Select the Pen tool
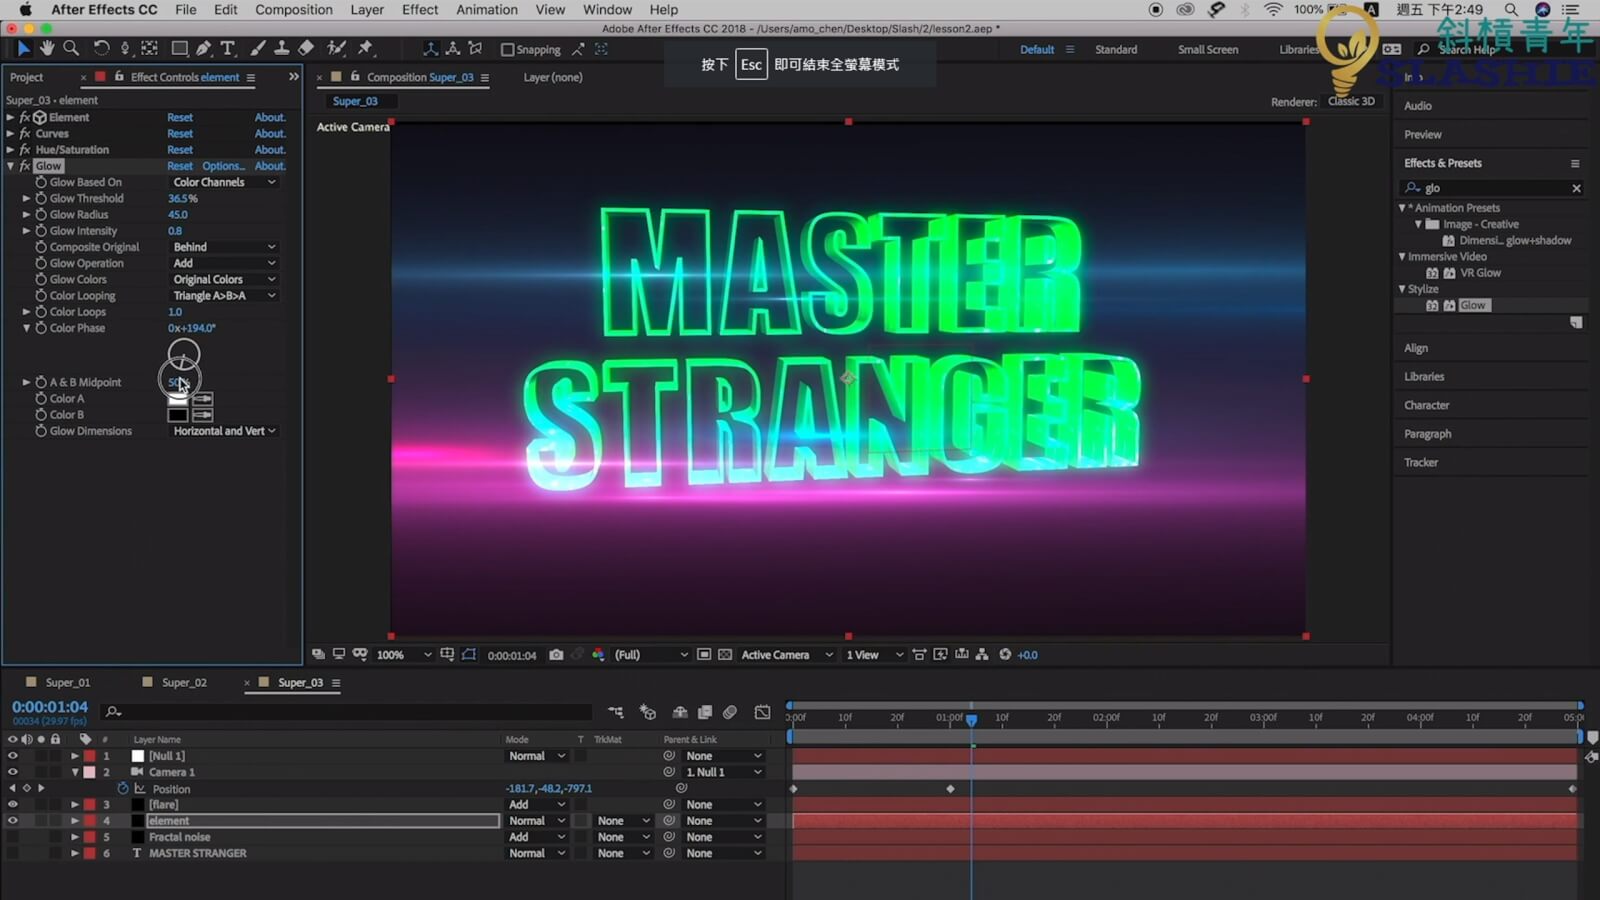 pos(203,48)
